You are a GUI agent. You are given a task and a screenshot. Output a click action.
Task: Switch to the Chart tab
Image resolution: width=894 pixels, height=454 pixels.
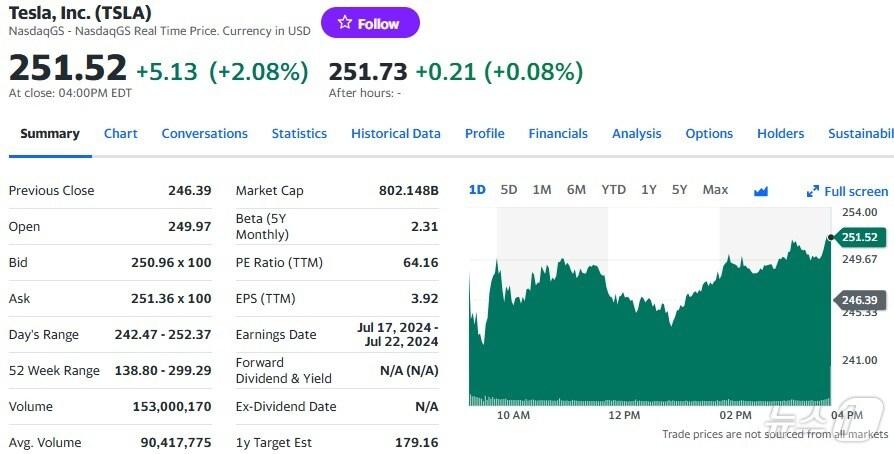tap(121, 134)
